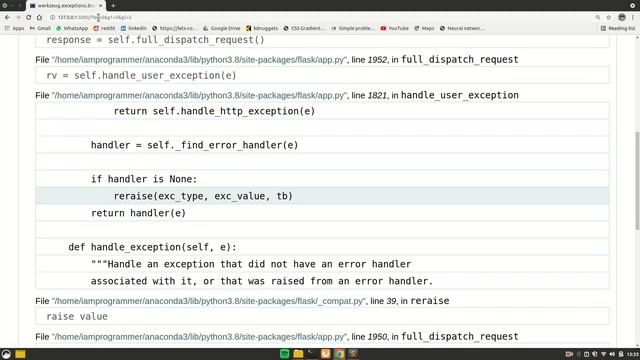Switch to Chrome in the taskbar
This screenshot has width=640, height=360.
(x=339, y=354)
